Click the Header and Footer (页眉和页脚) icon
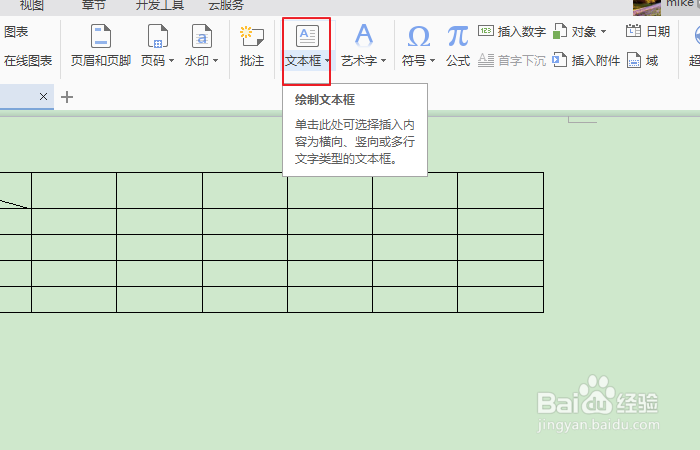 click(101, 36)
